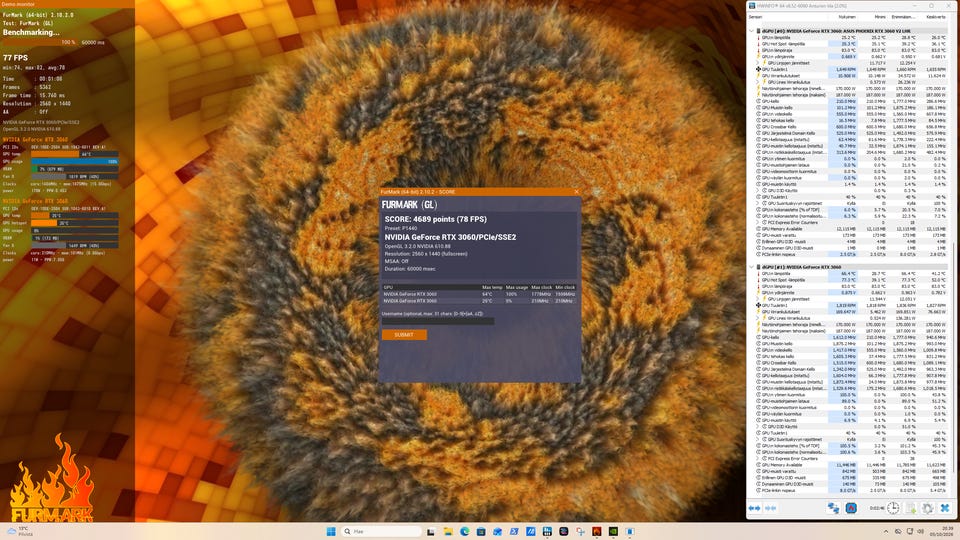Select PCIe-linkin nopeus row under GPU #0

(851, 254)
